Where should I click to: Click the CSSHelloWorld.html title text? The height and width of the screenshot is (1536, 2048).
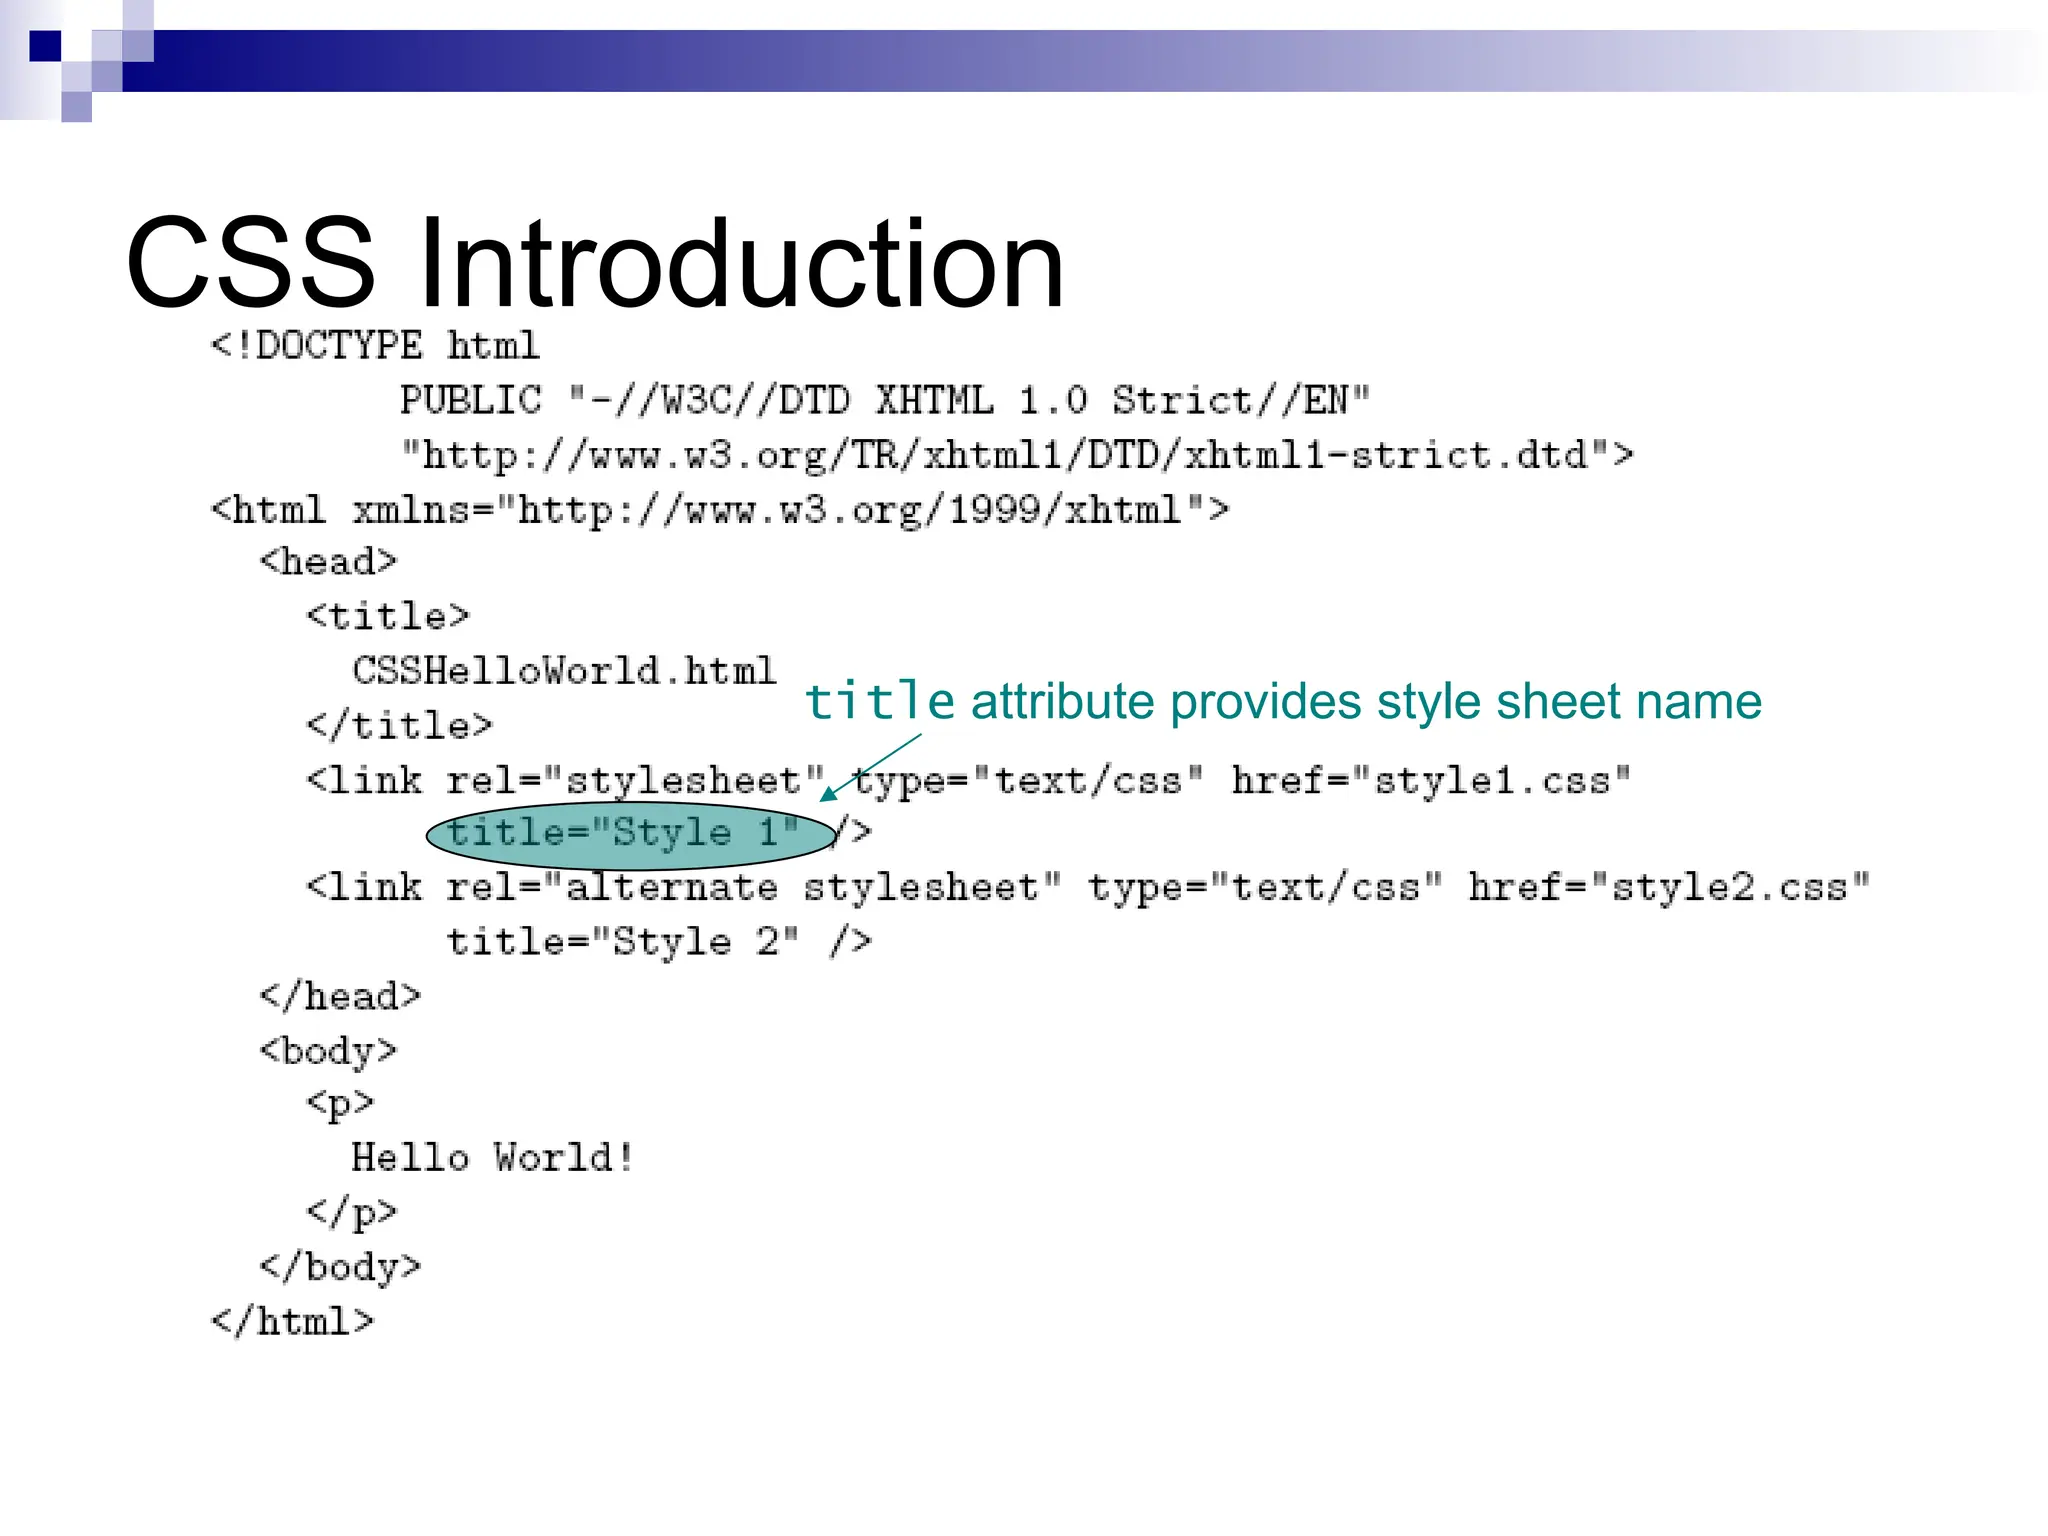point(564,671)
